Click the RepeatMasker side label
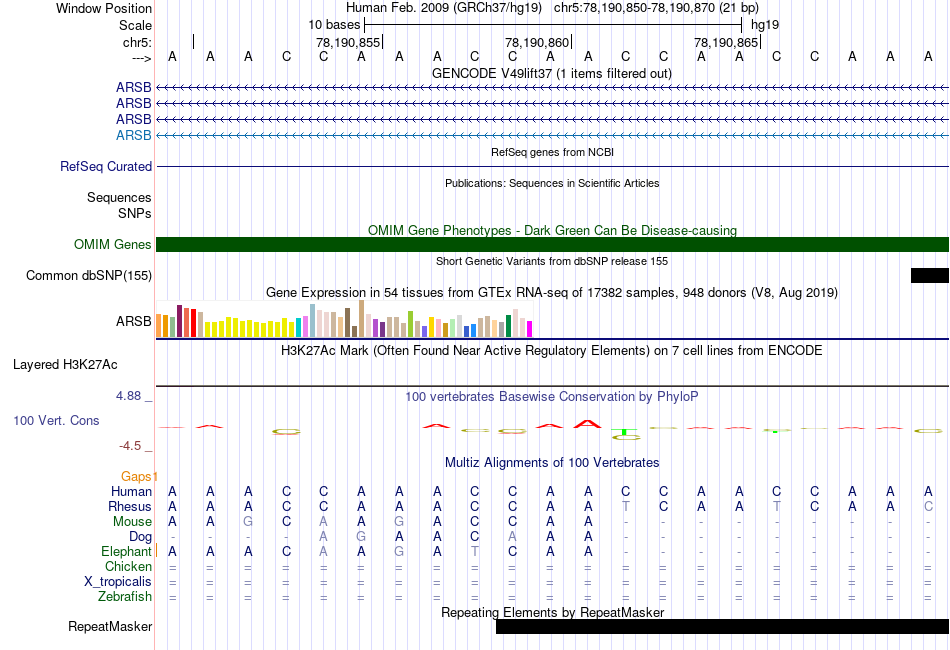Image resolution: width=950 pixels, height=650 pixels. 110,626
